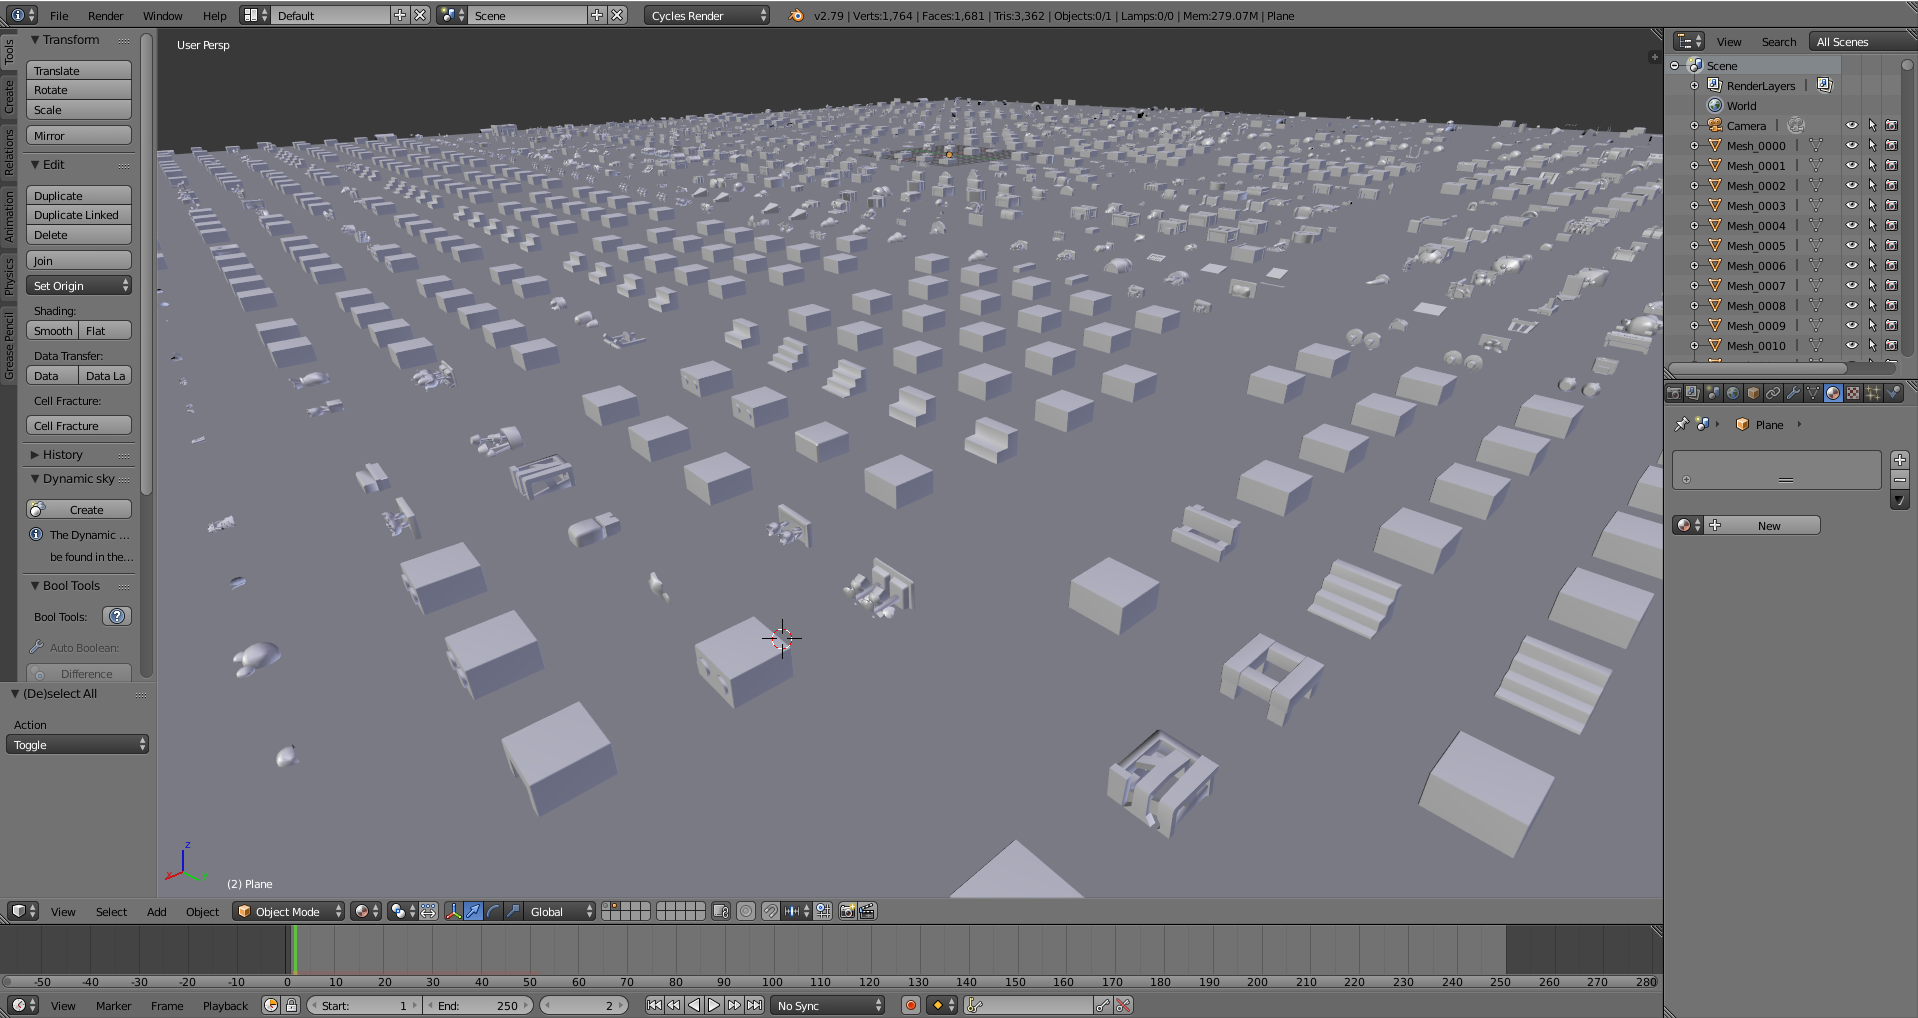Play the animation forward

pyautogui.click(x=714, y=1005)
